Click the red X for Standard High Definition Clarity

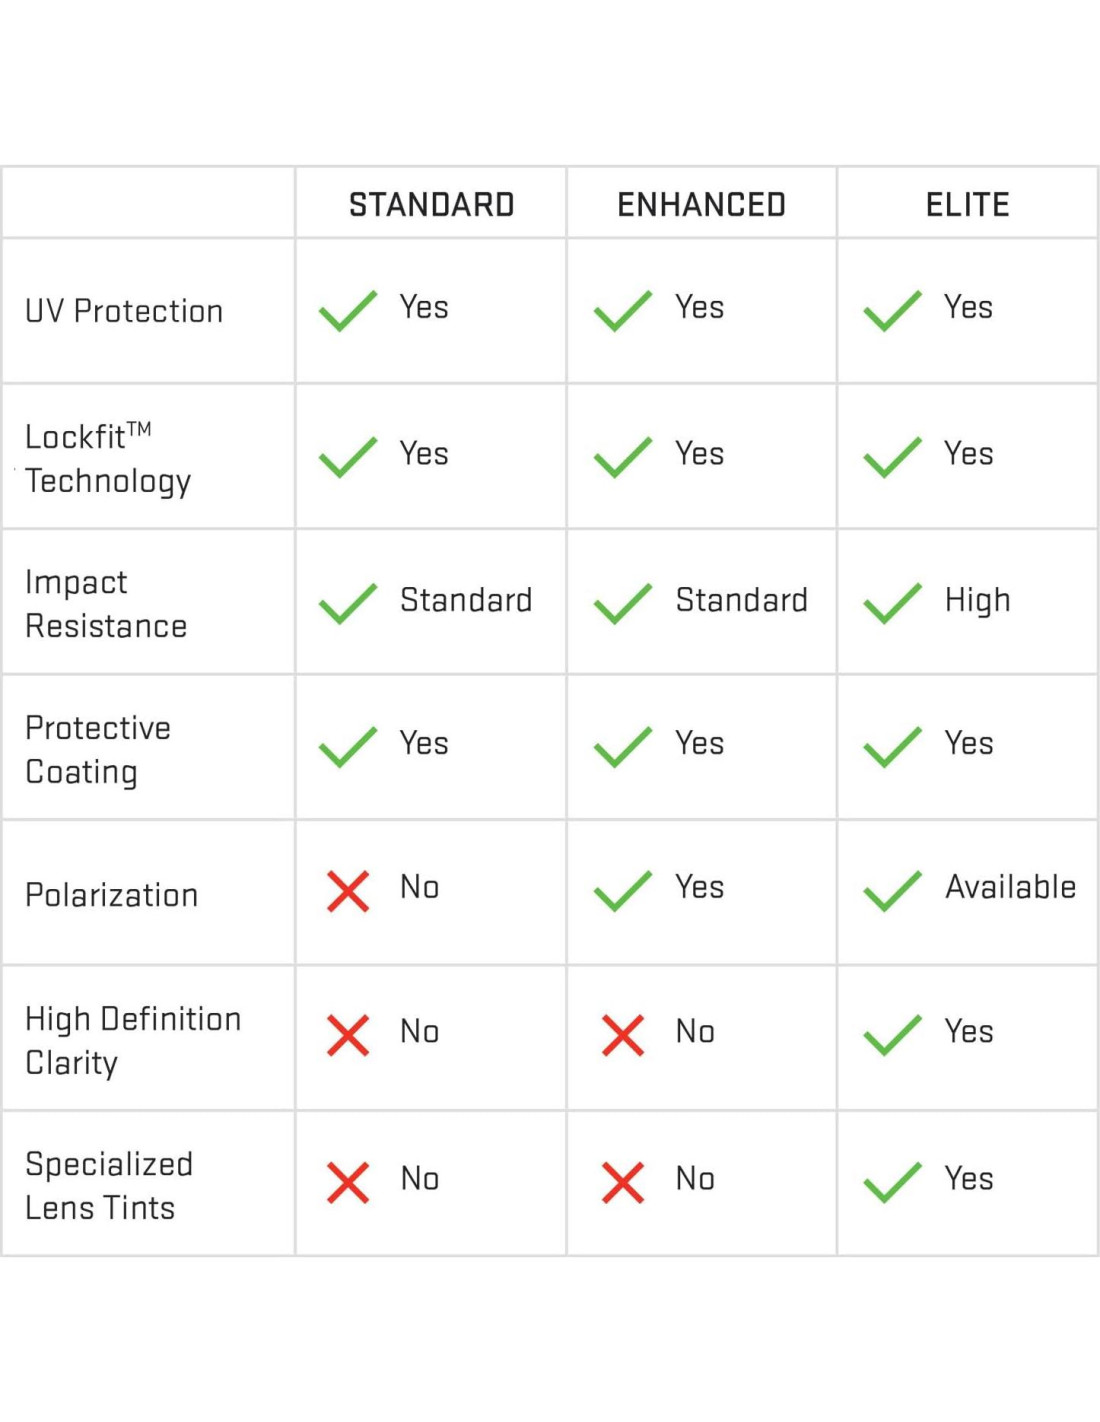348,1035
